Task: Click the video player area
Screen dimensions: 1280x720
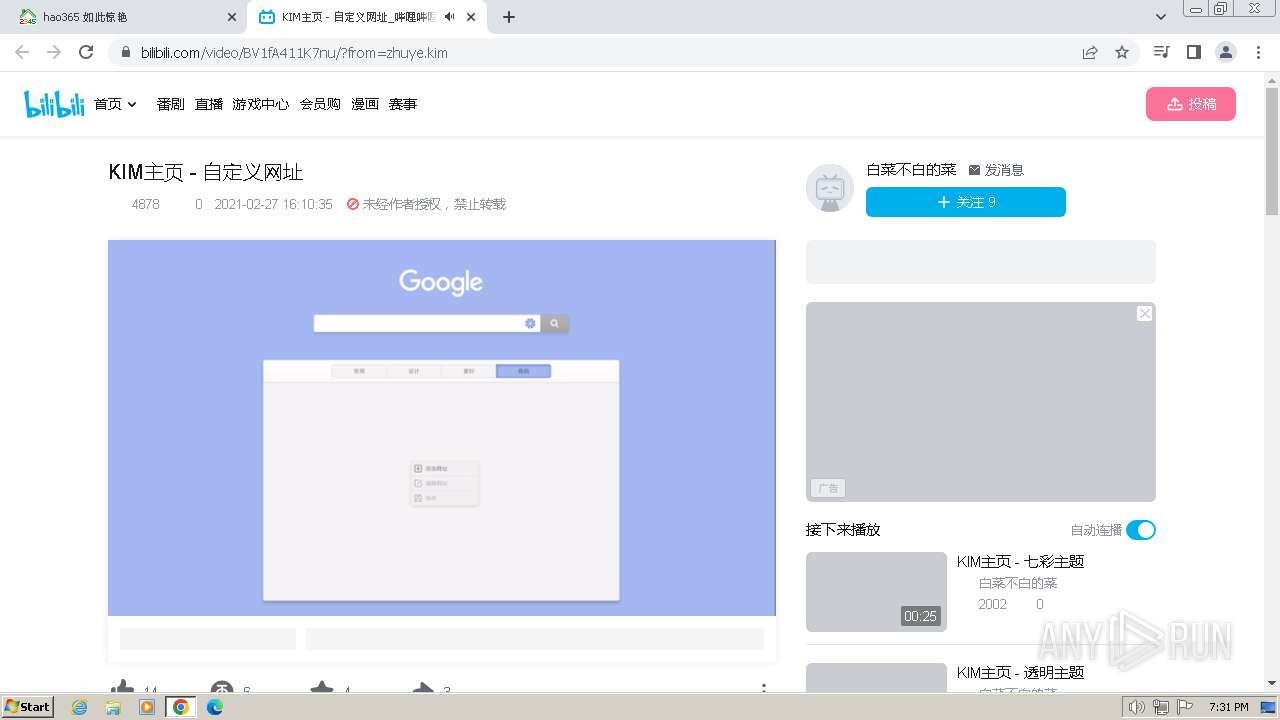Action: coord(441,428)
